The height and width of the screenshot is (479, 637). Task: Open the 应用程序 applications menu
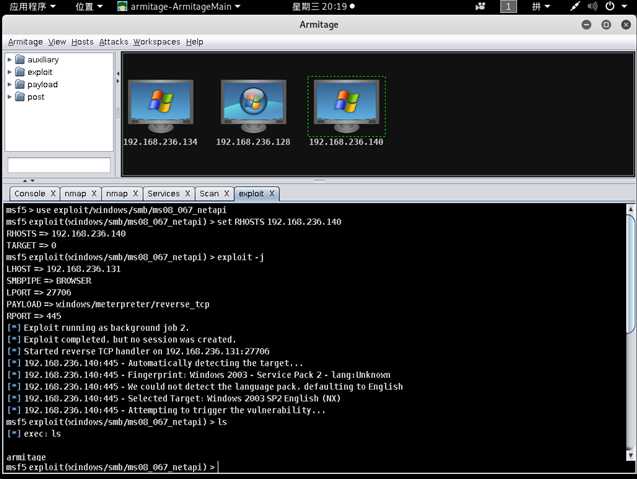tap(32, 7)
